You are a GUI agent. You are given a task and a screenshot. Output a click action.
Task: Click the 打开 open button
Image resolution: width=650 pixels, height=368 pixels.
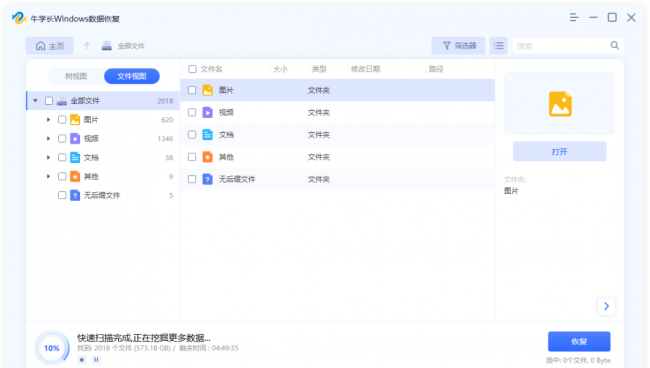point(560,152)
